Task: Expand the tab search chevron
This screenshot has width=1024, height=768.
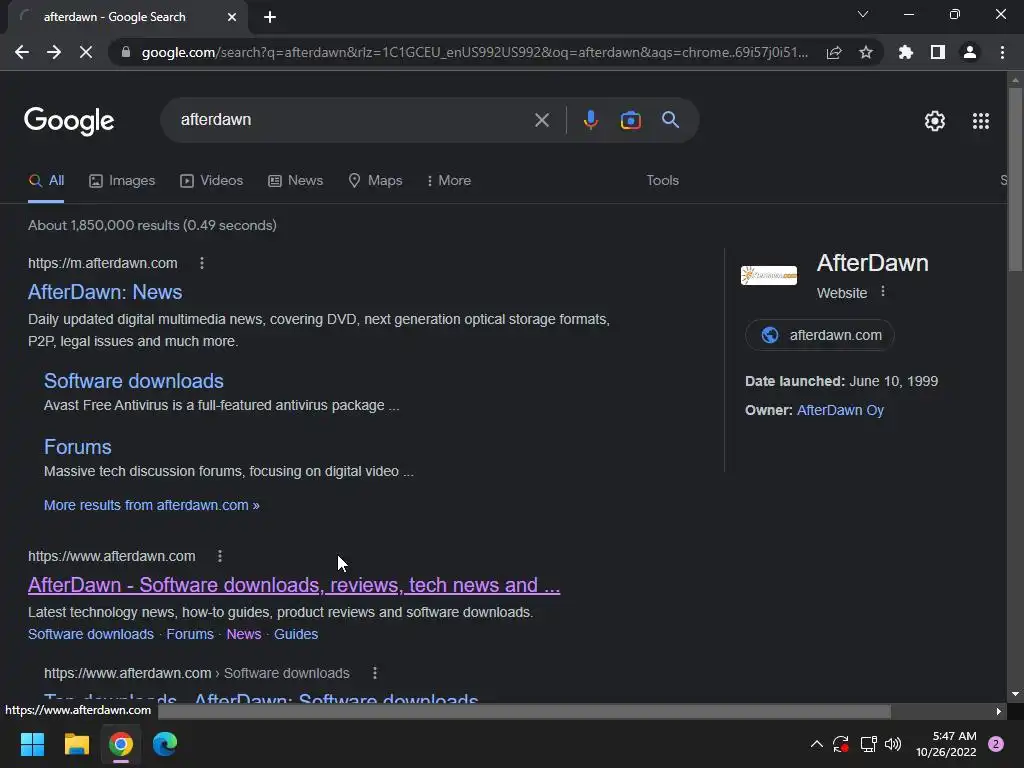Action: coord(863,14)
